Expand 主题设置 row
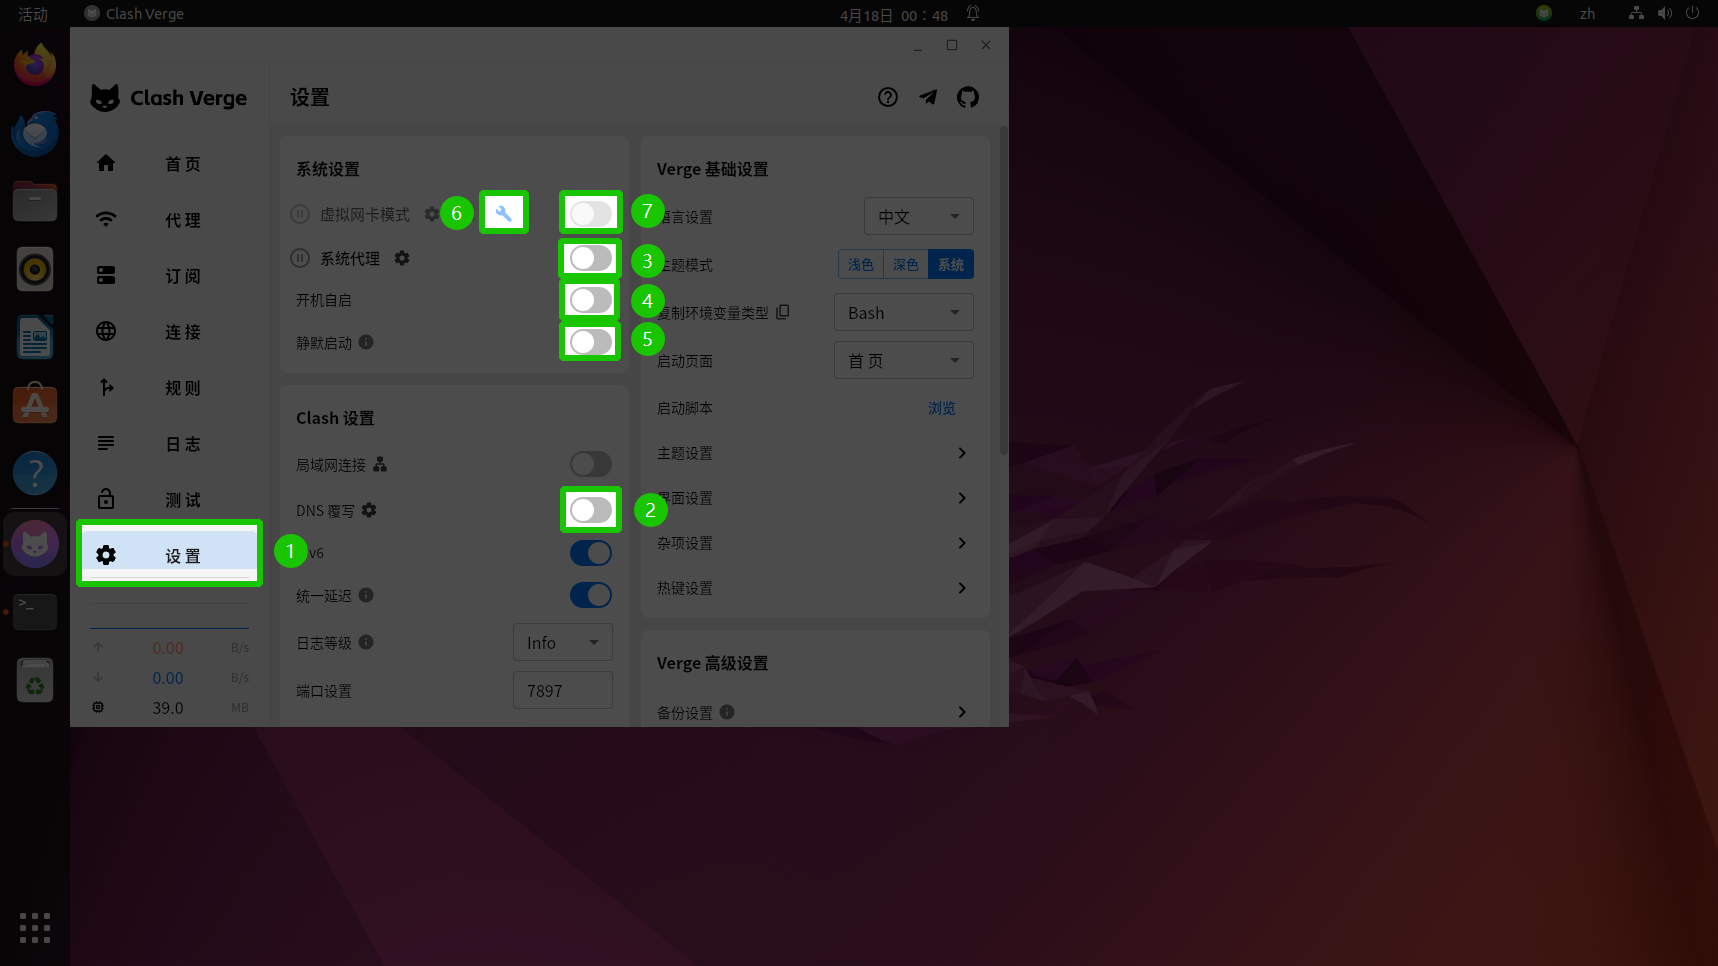Image resolution: width=1718 pixels, height=966 pixels. [x=815, y=453]
